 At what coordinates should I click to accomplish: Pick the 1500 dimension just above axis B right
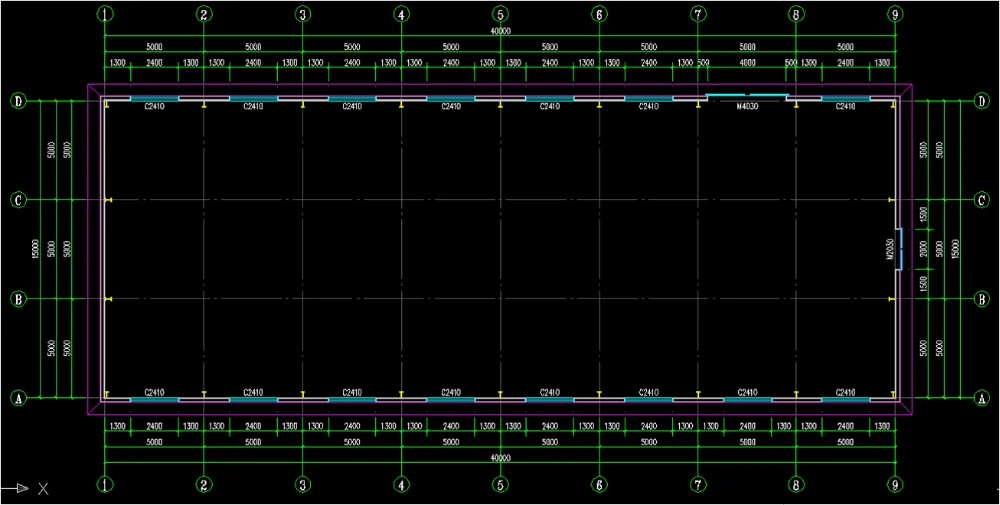pos(923,284)
